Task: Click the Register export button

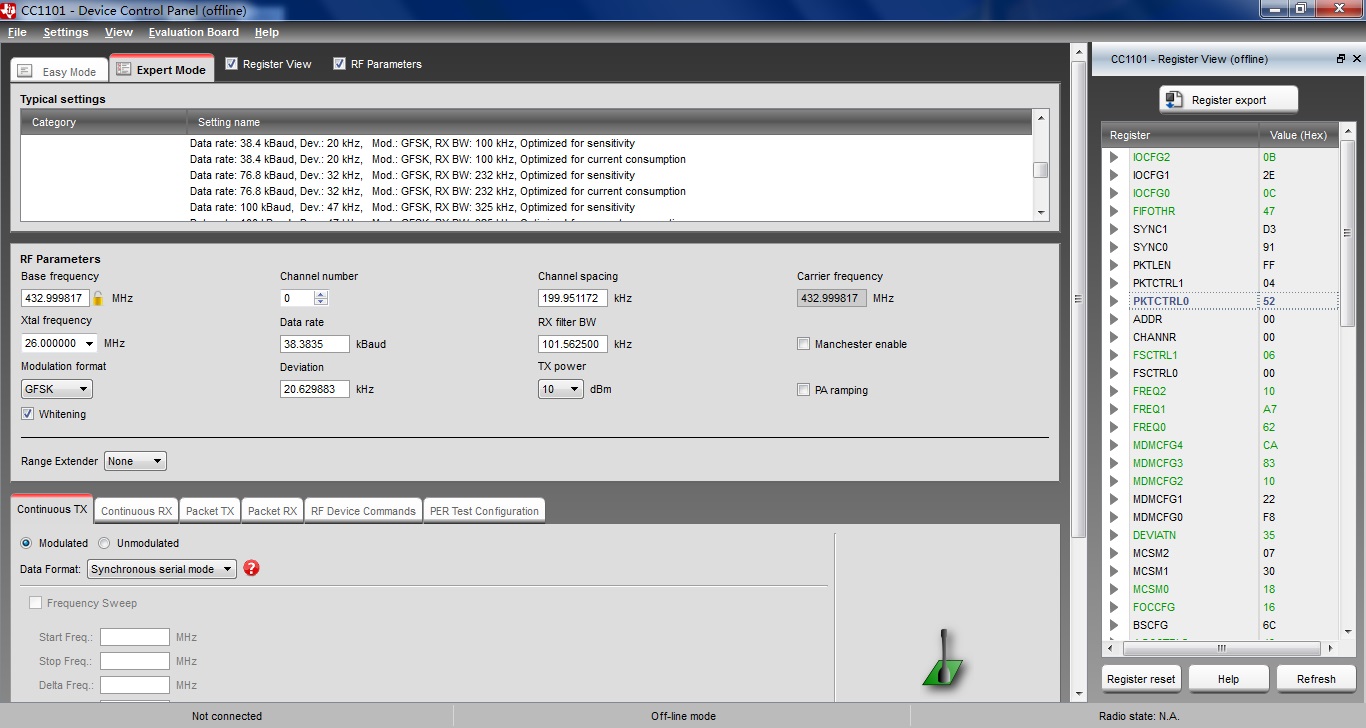Action: coord(1229,100)
